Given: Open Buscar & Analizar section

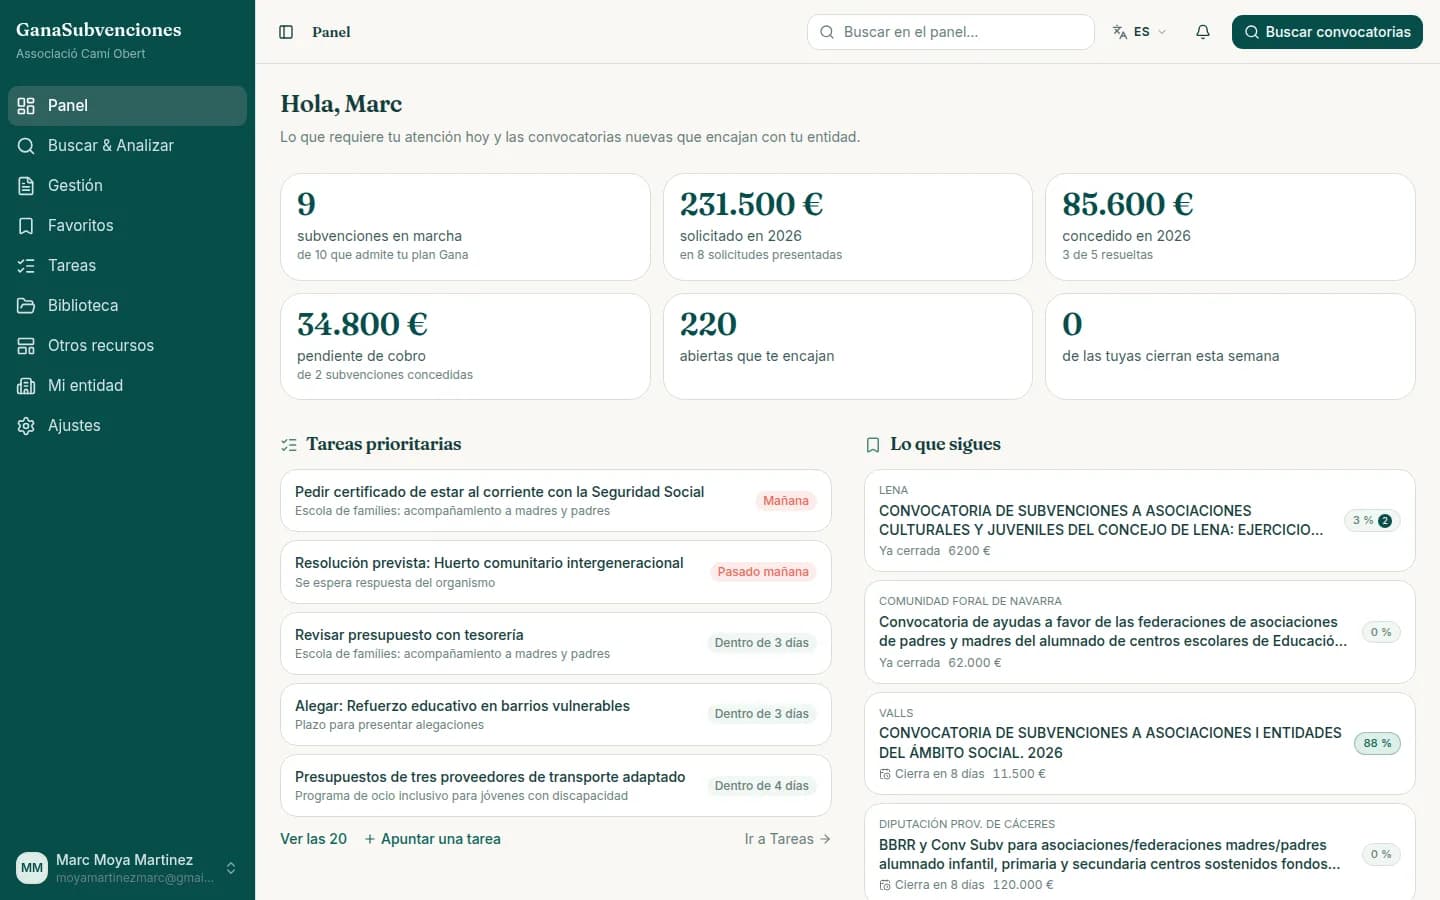Looking at the screenshot, I should [127, 146].
